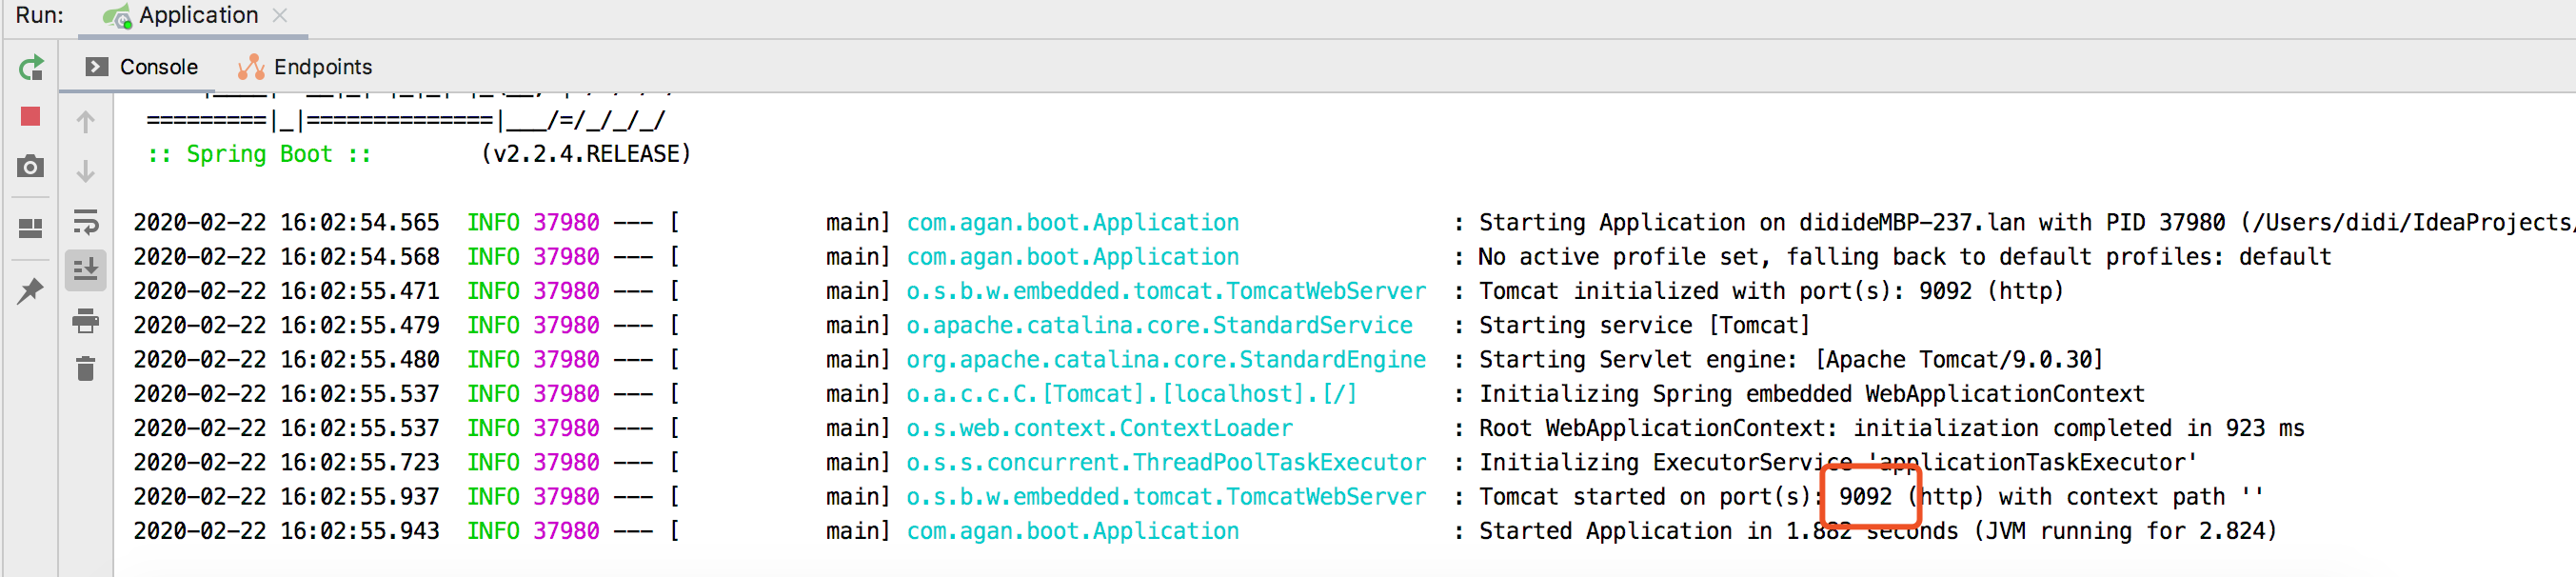This screenshot has width=2576, height=577.
Task: Open the Endpoints tab
Action: pos(305,67)
